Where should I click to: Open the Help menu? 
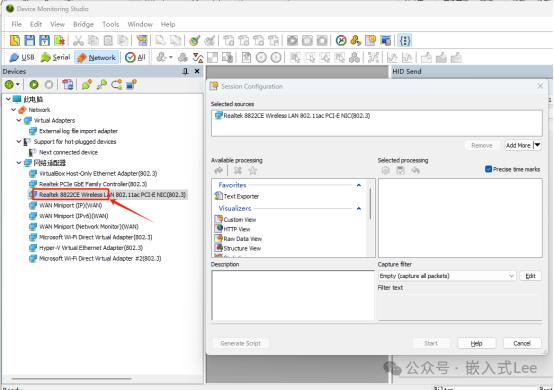coord(168,24)
